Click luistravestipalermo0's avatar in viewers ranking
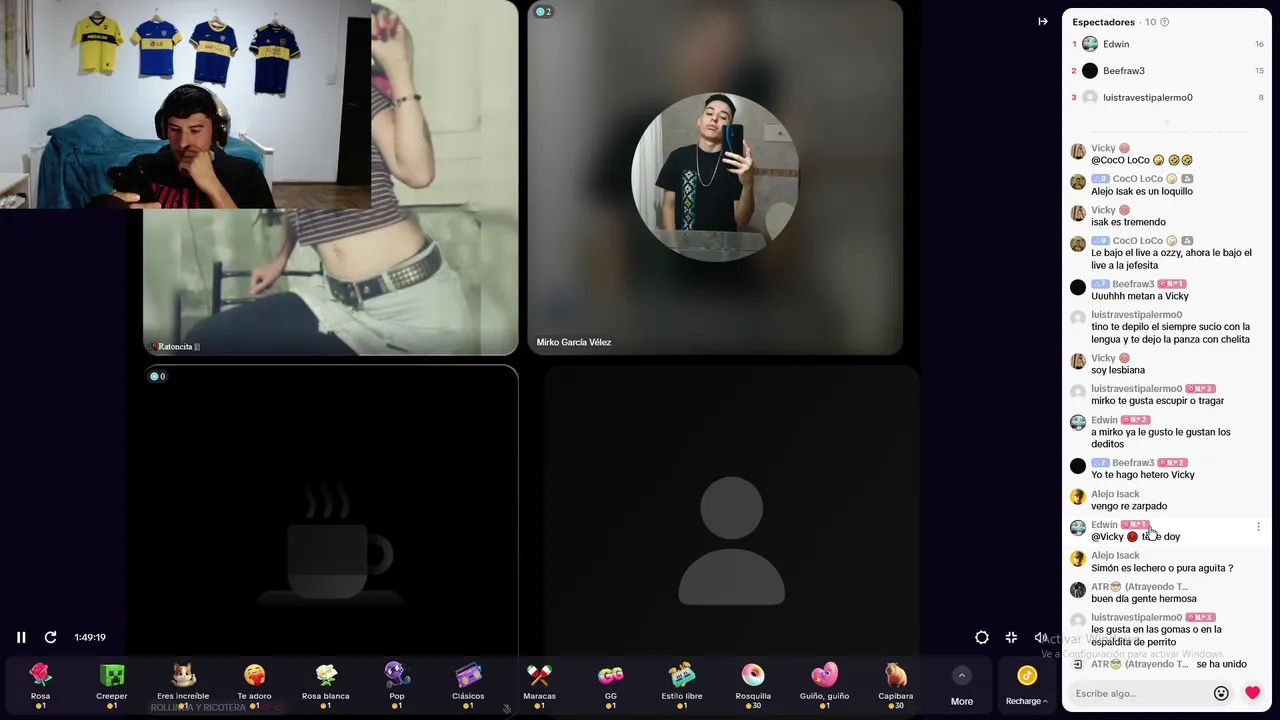 (x=1090, y=97)
